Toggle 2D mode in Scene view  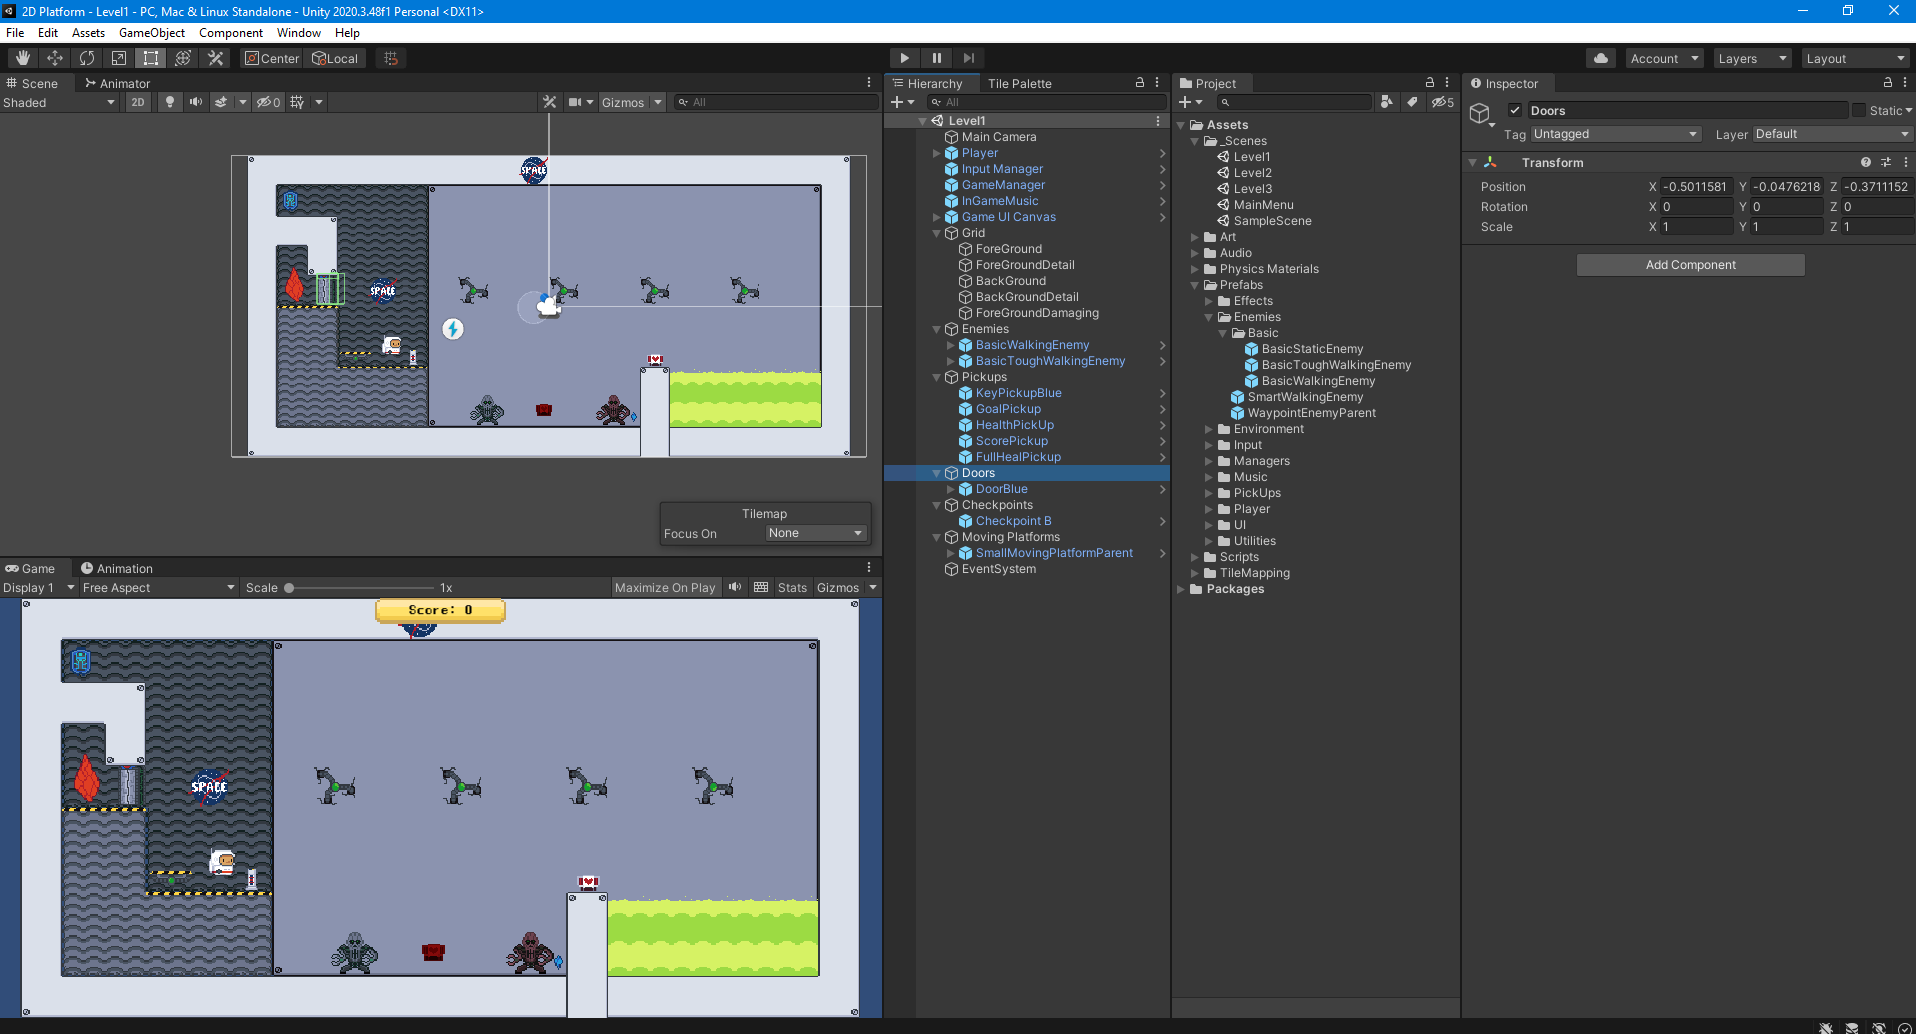tap(138, 102)
